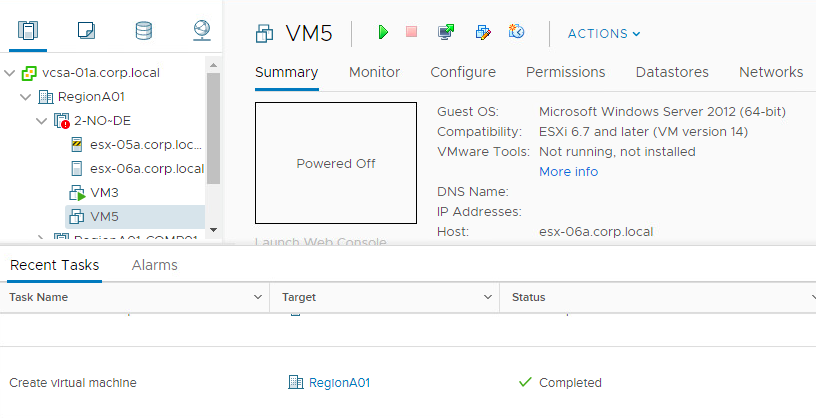
Task: Open VMs and Templates inventory view
Action: [86, 30]
